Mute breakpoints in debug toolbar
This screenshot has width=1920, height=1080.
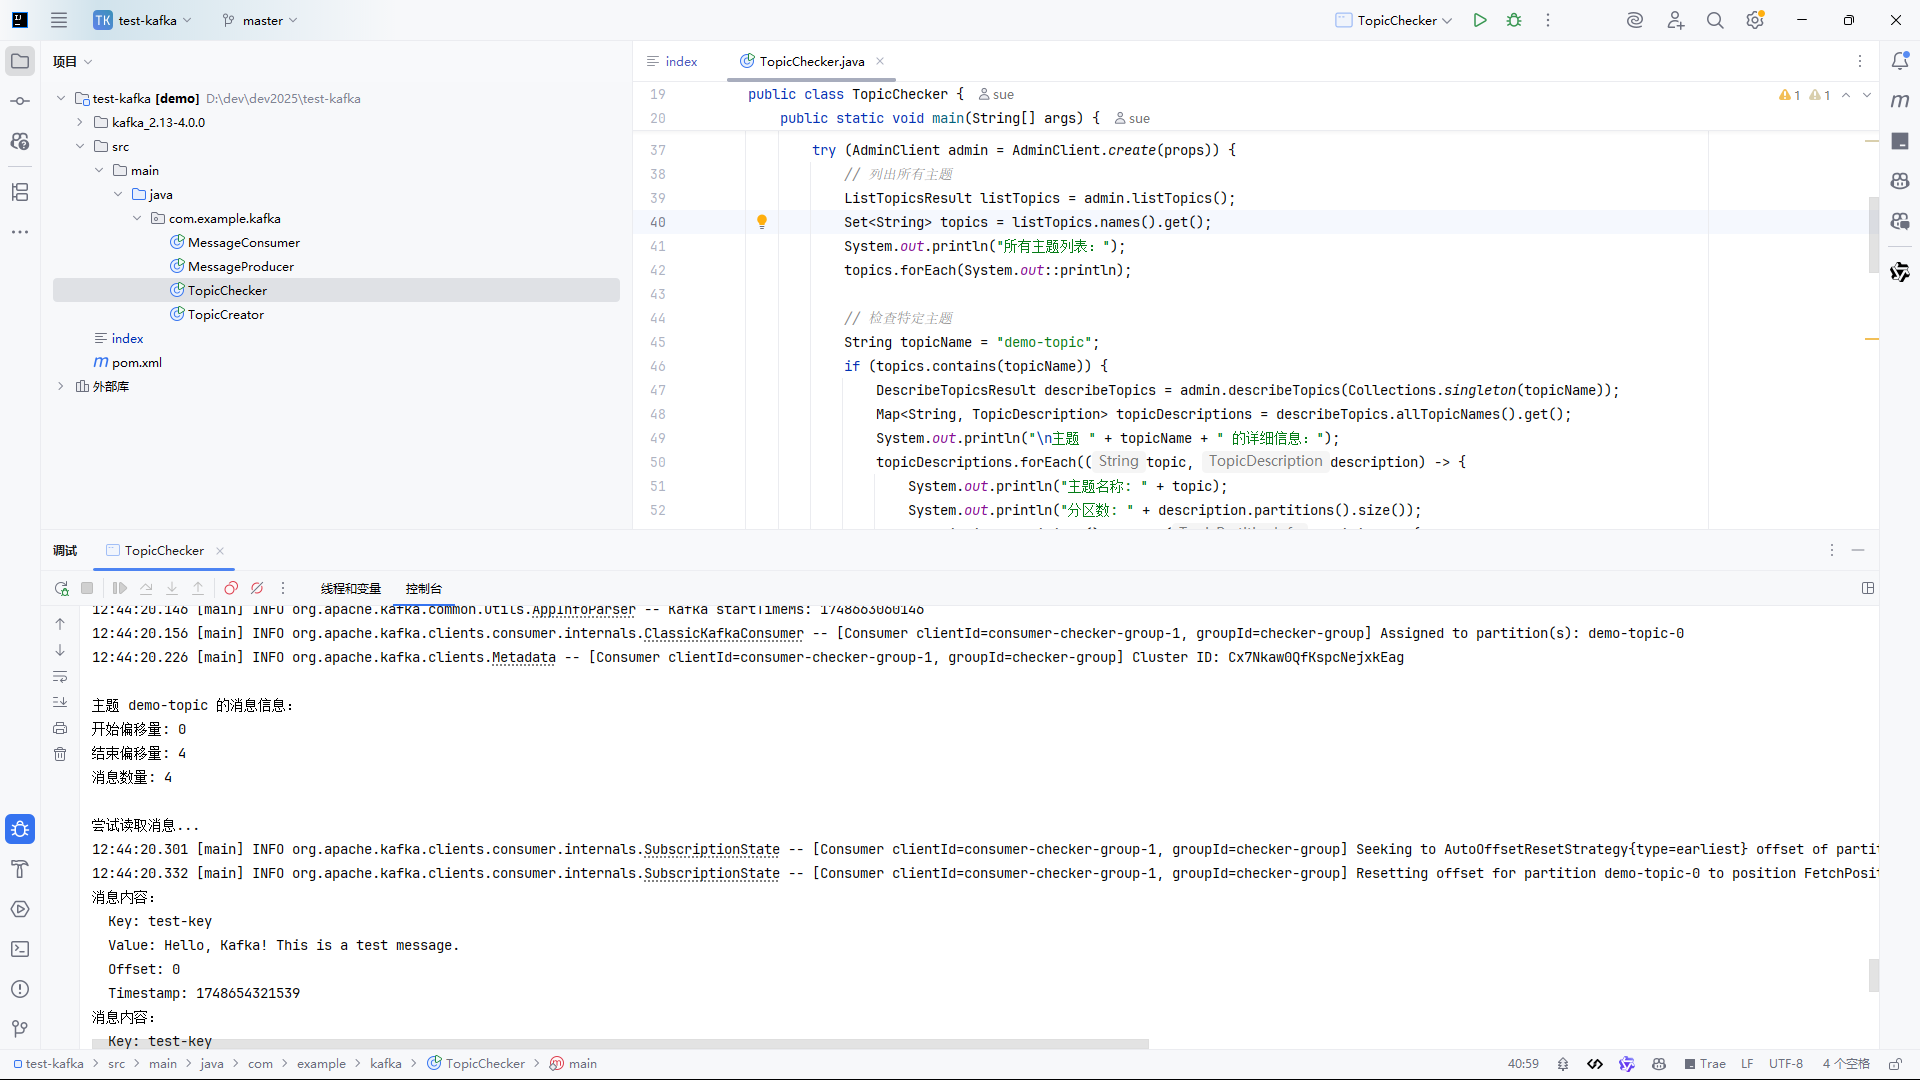[x=257, y=588]
